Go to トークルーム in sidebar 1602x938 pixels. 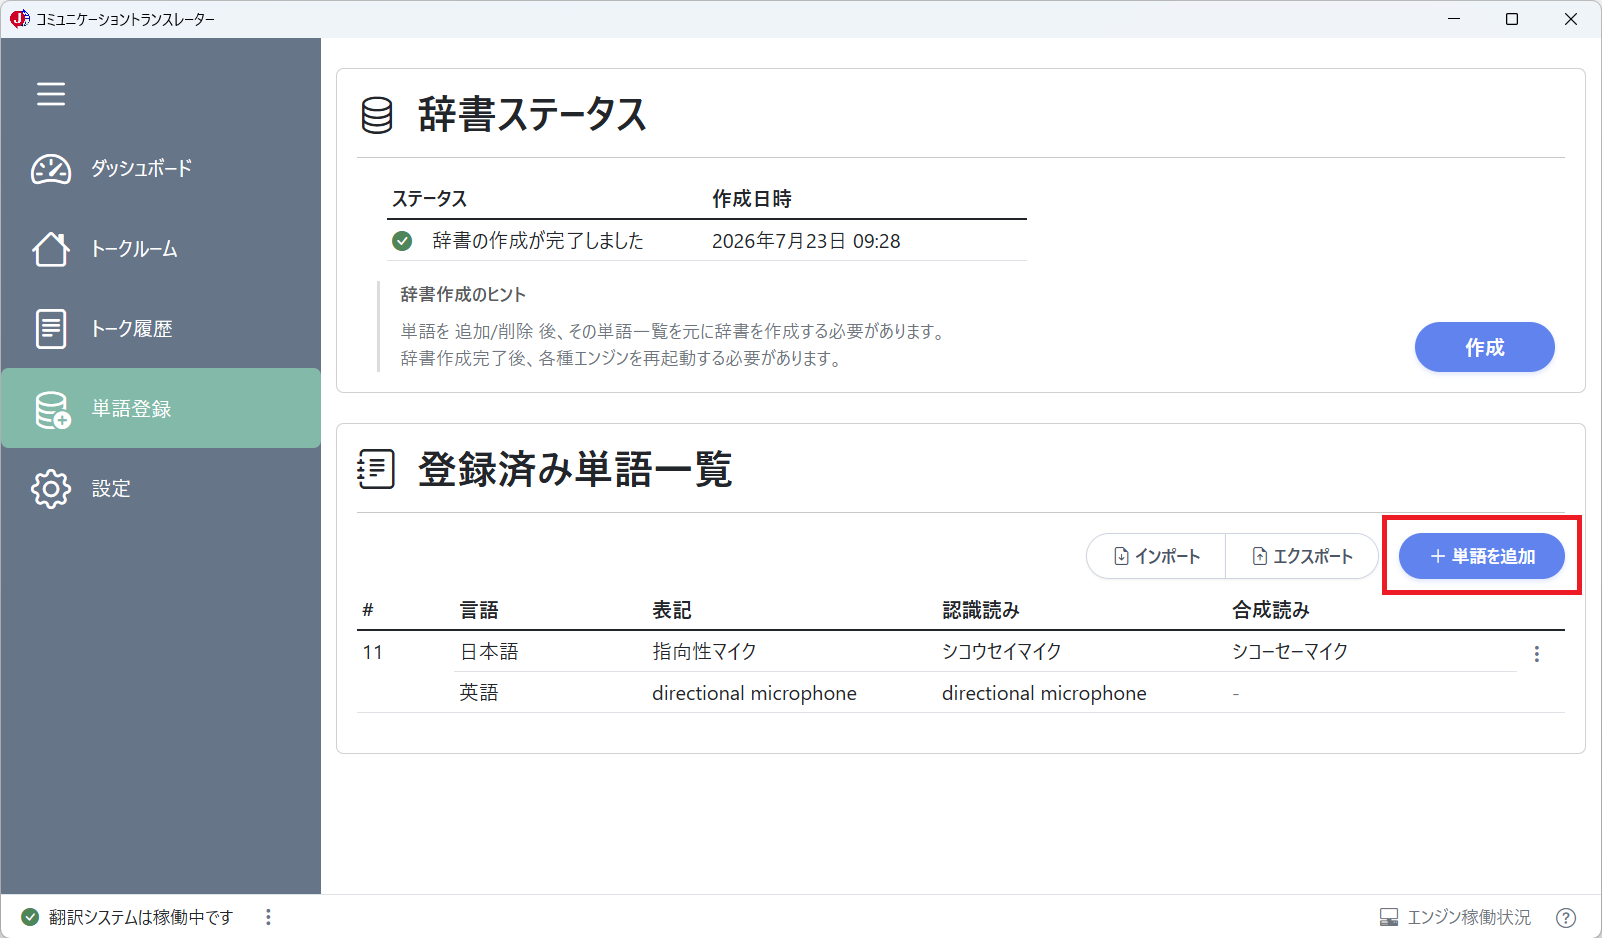[x=161, y=249]
